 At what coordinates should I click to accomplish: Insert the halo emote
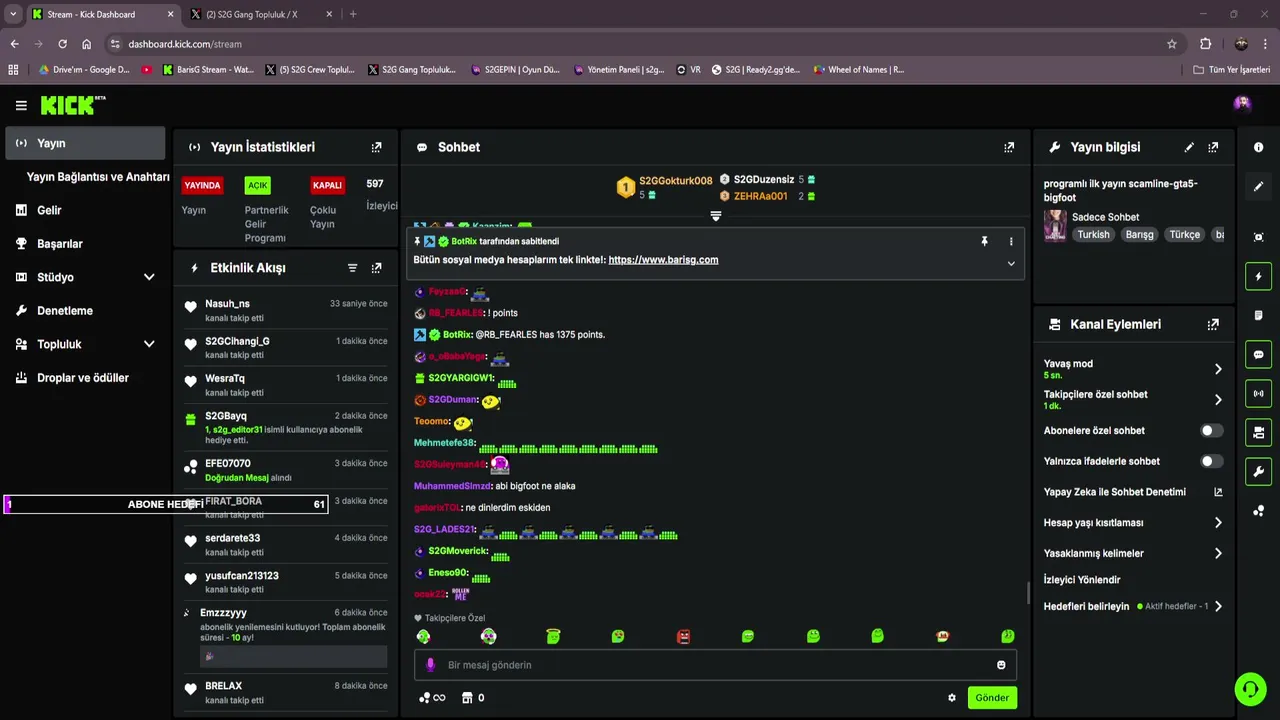[553, 636]
